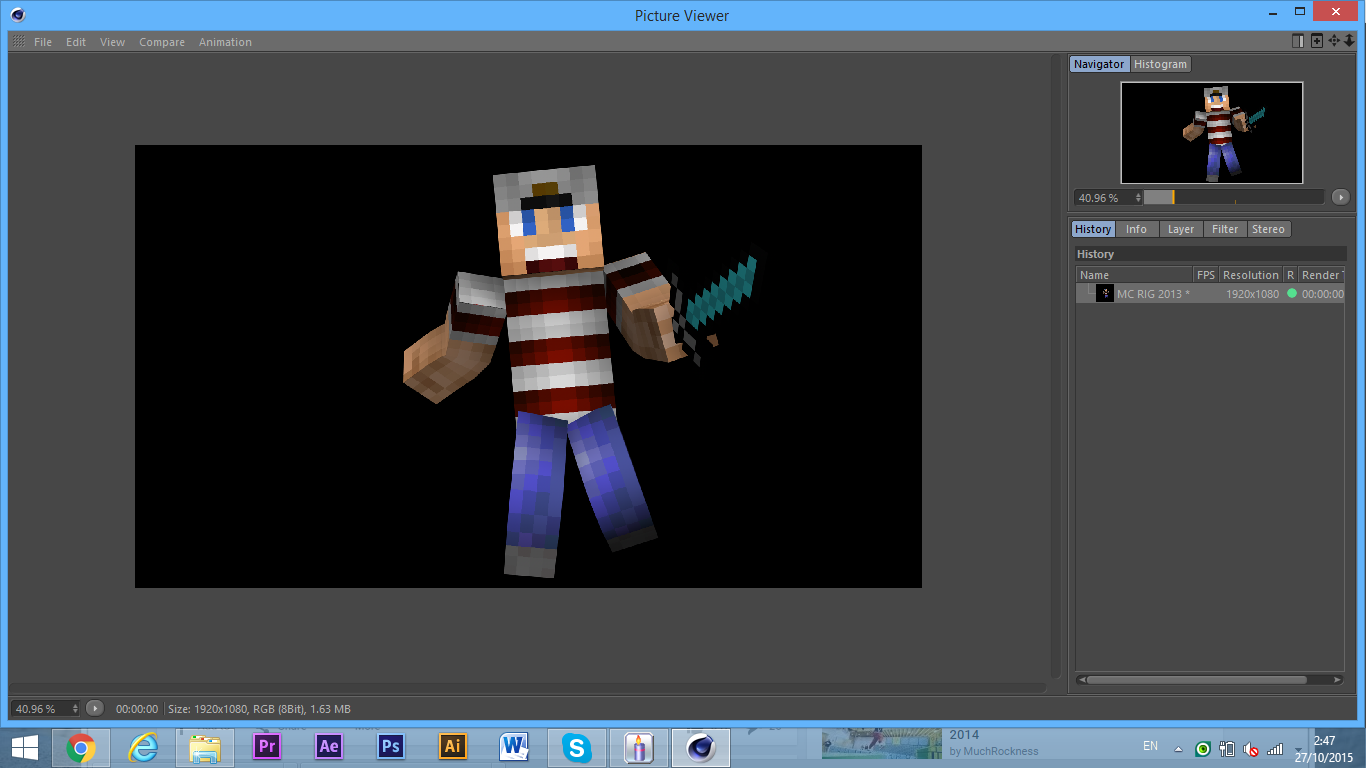The height and width of the screenshot is (768, 1366).
Task: Click the navigator preview thumbnail
Action: tap(1212, 132)
